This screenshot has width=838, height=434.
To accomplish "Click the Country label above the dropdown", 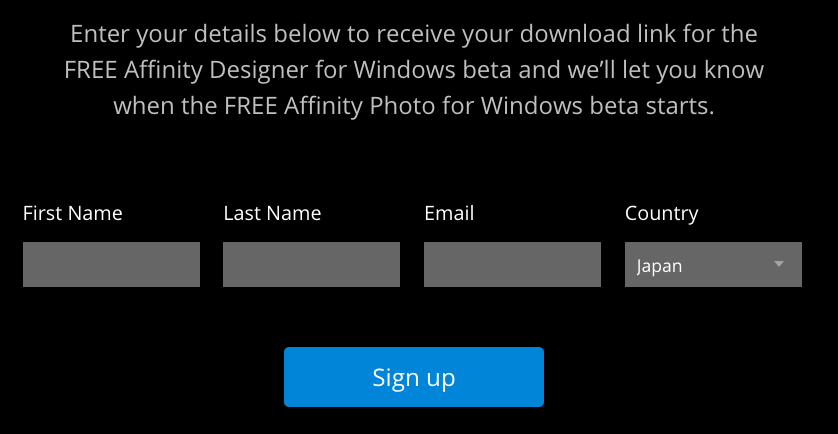I will click(661, 213).
